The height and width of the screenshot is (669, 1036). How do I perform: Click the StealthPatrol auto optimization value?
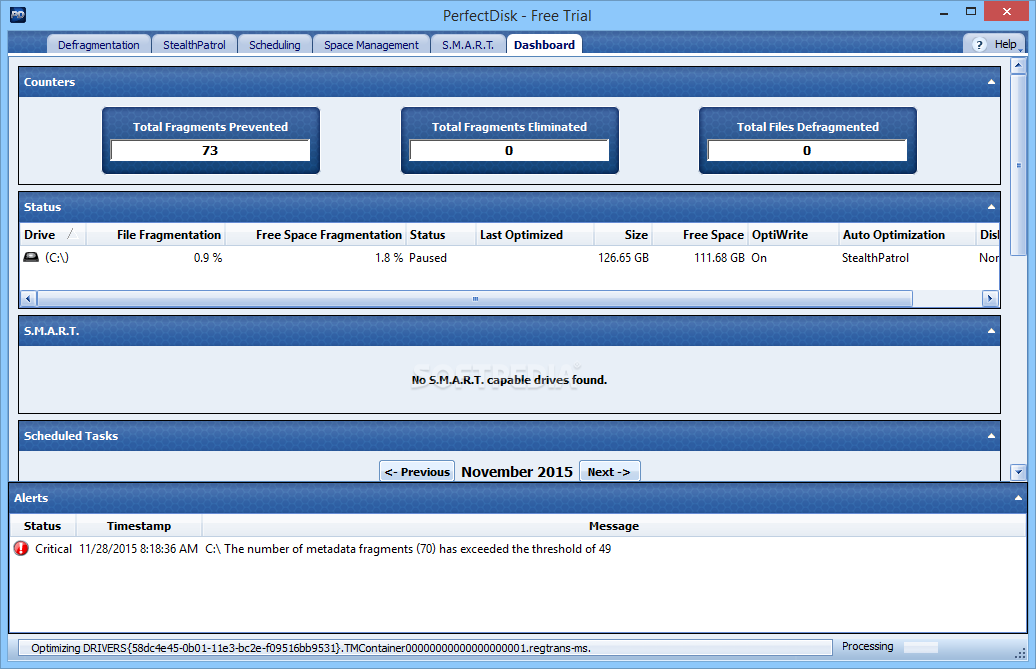(x=875, y=258)
